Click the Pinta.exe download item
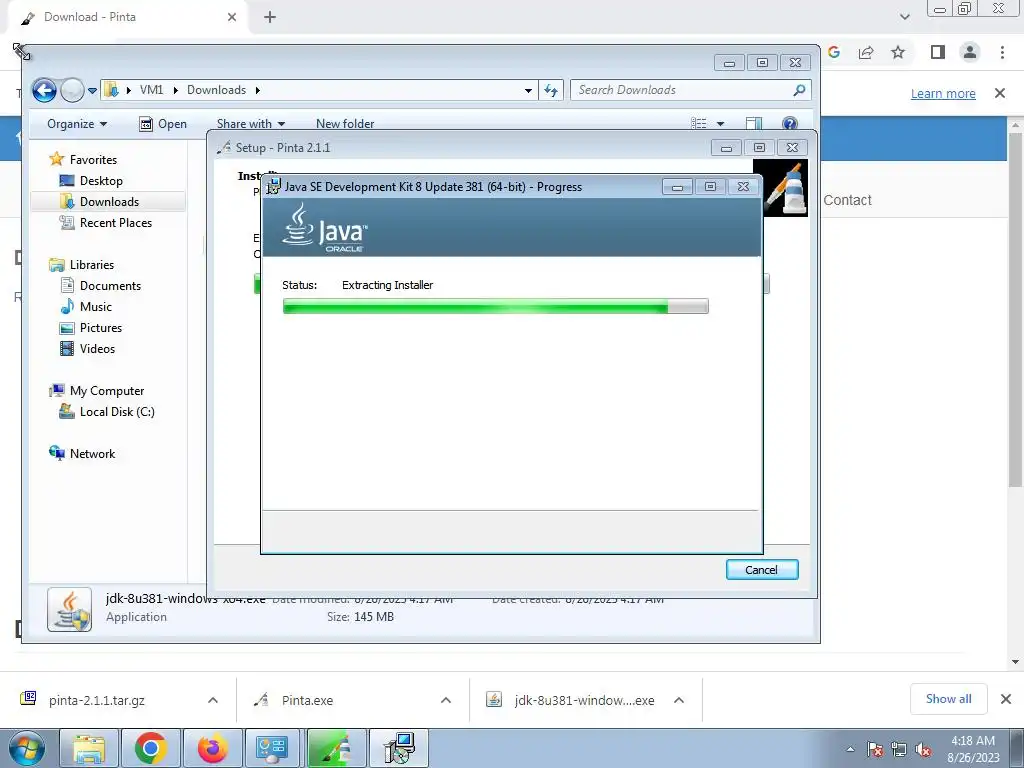The width and height of the screenshot is (1024, 768). pos(307,700)
